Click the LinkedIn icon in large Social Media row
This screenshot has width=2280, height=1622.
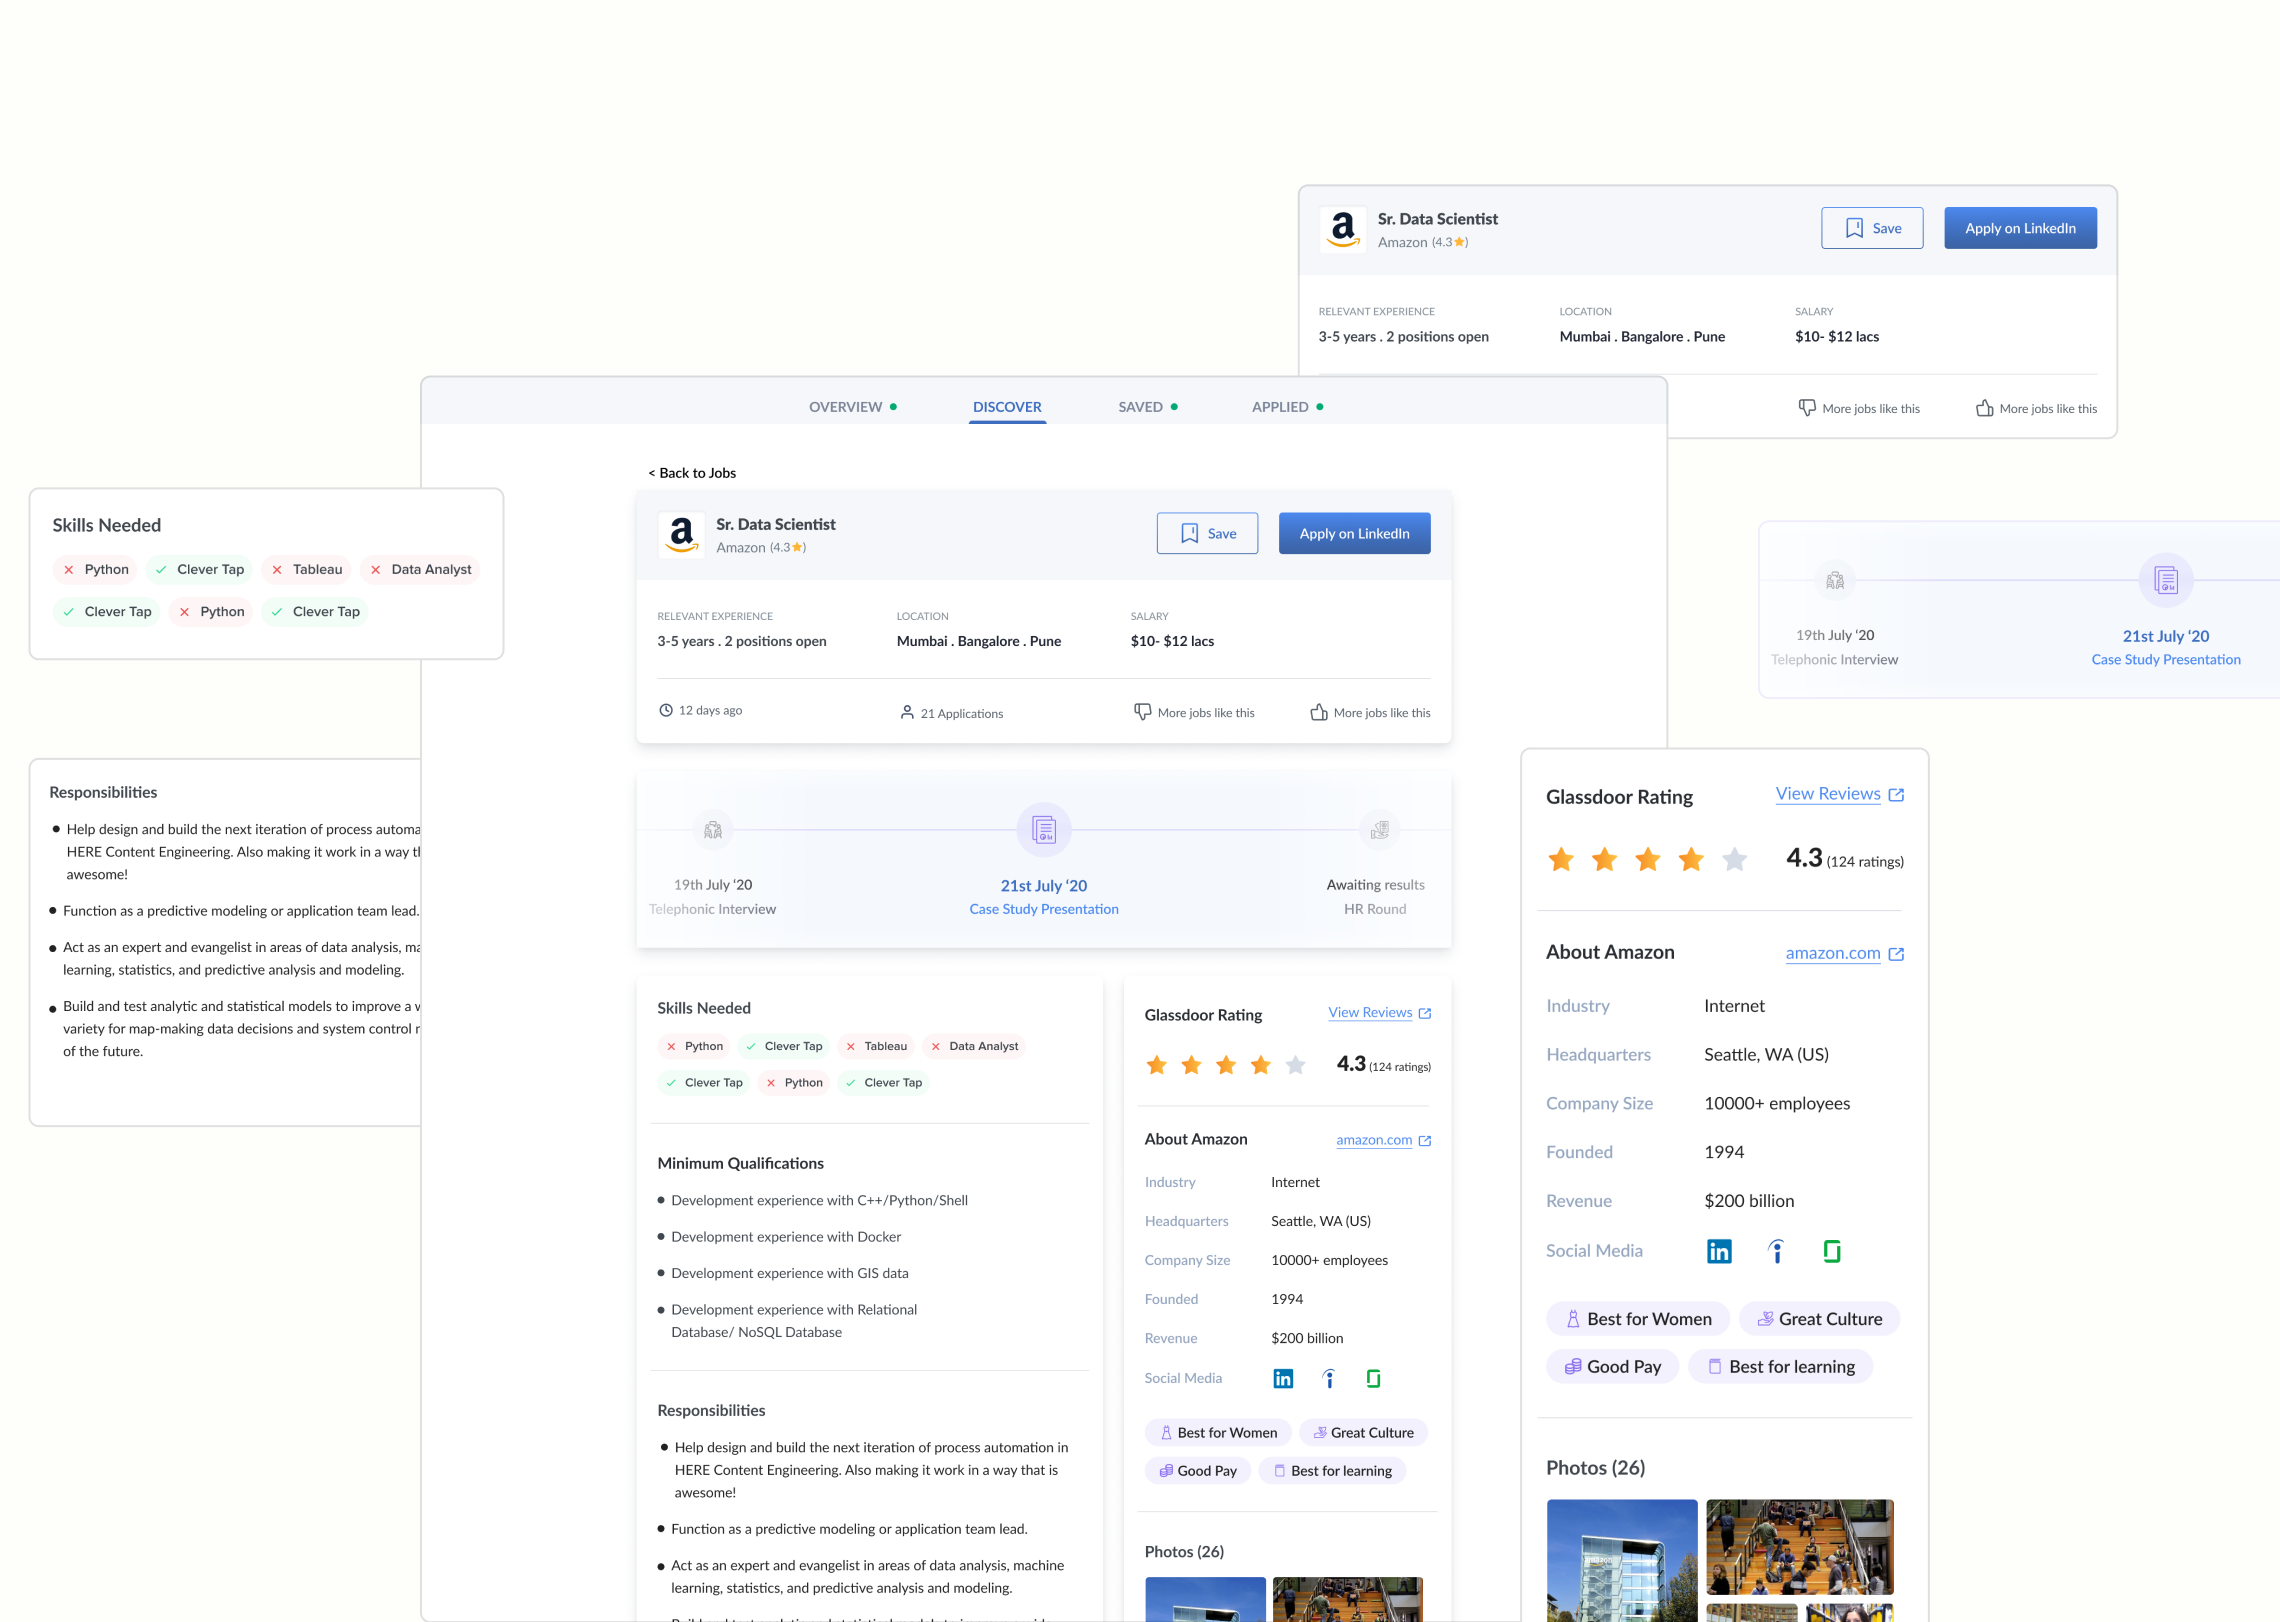pos(1718,1251)
